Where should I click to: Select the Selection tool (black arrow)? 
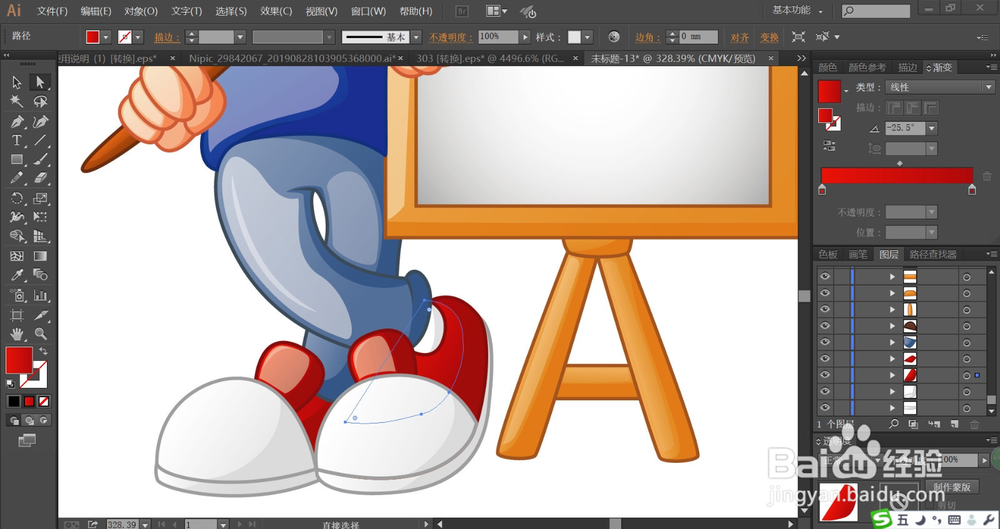pos(17,82)
